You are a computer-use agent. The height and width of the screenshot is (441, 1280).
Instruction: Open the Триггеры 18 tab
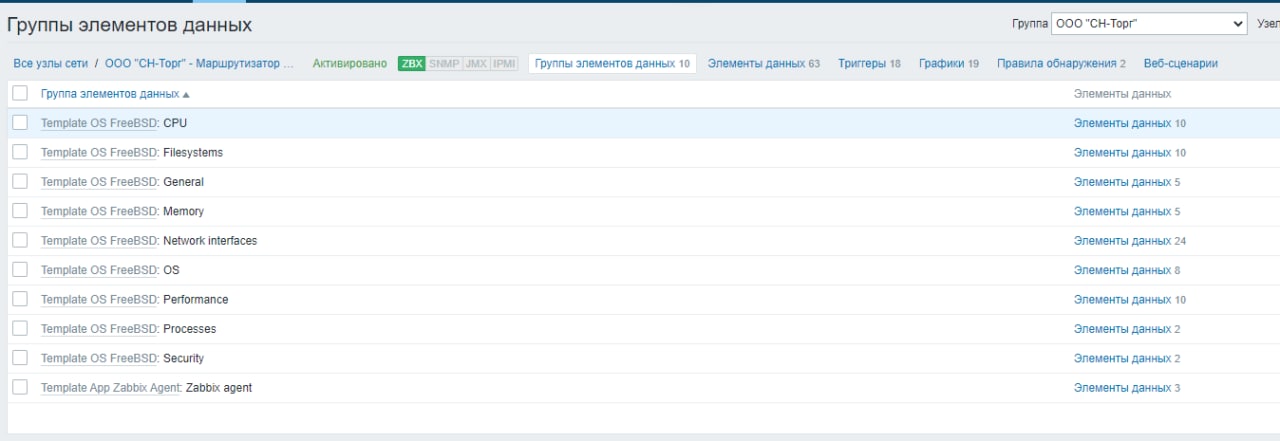(x=869, y=63)
